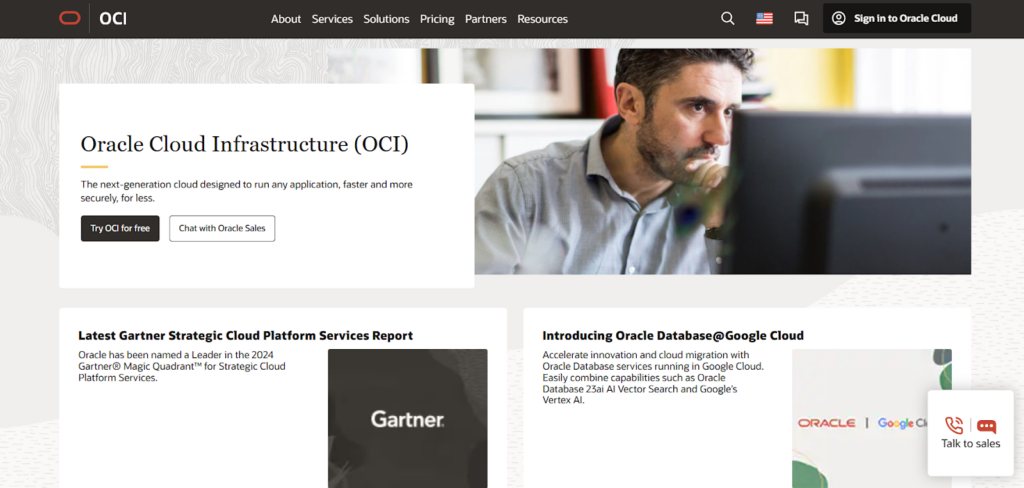1024x488 pixels.
Task: Open the Partners menu
Action: coord(486,19)
